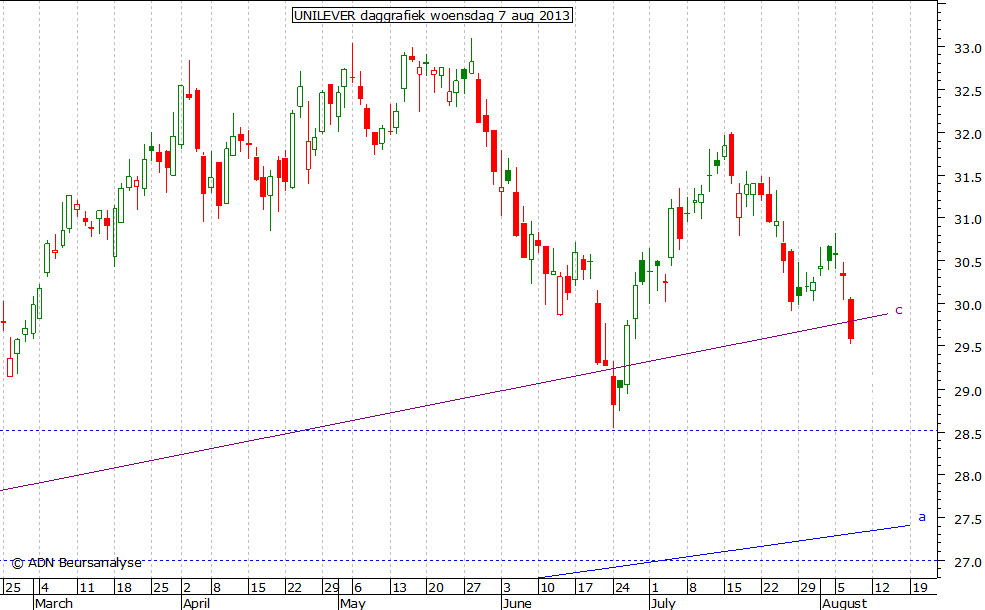This screenshot has height=610, width=985.
Task: Choose the 'June' month label
Action: [517, 603]
